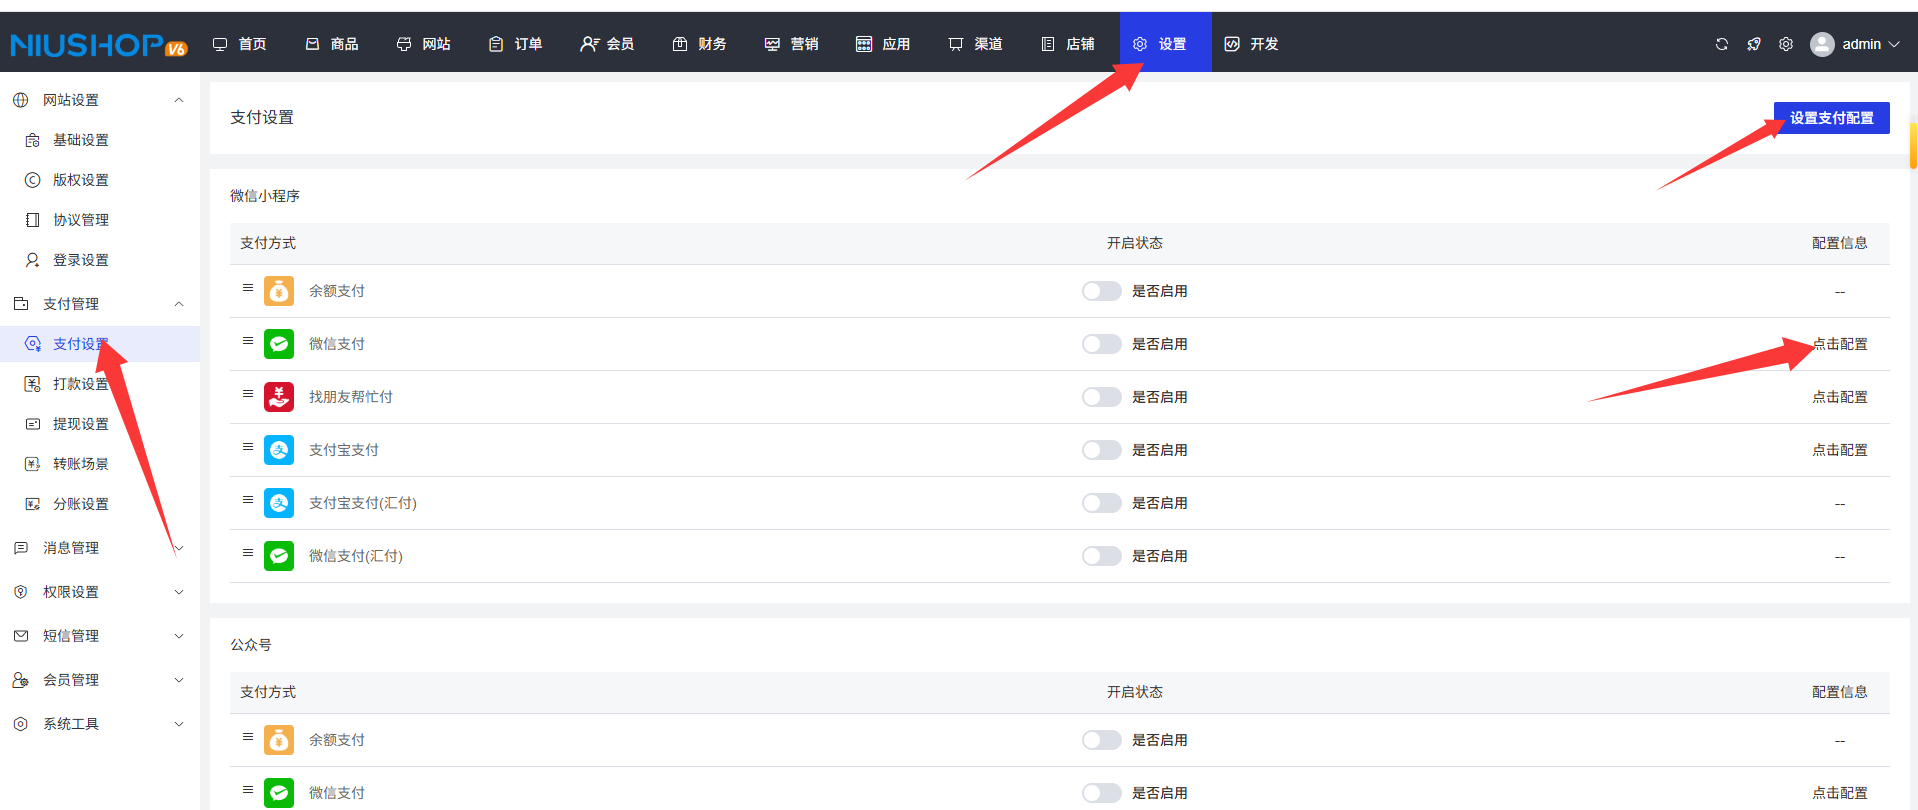Click the page vertical scrollbar thumb

(x=1913, y=145)
